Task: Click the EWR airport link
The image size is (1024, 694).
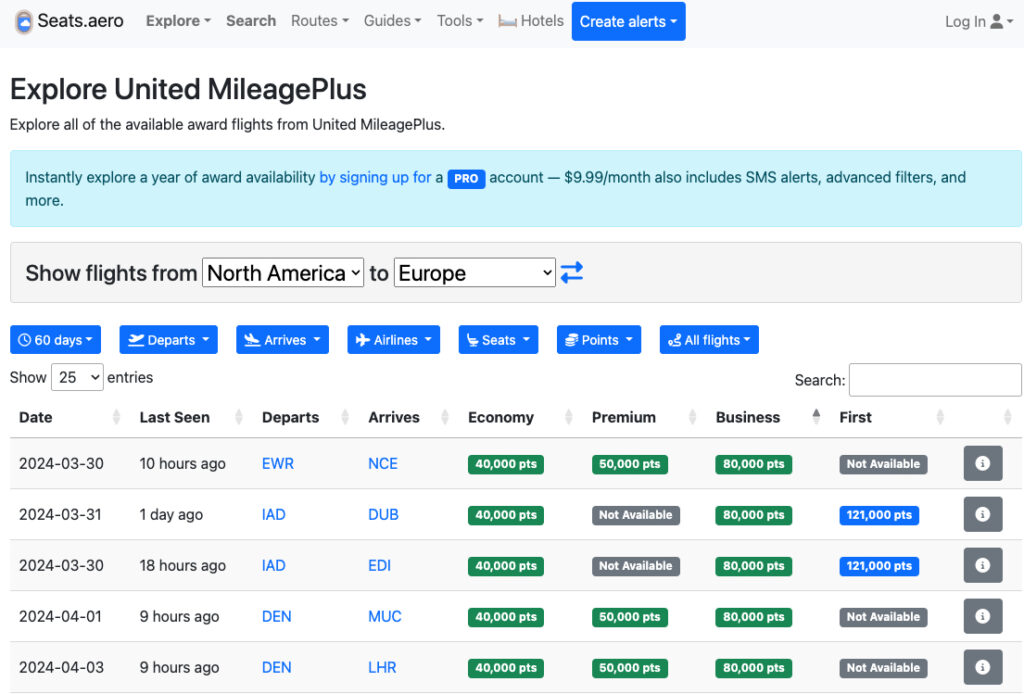Action: (277, 463)
